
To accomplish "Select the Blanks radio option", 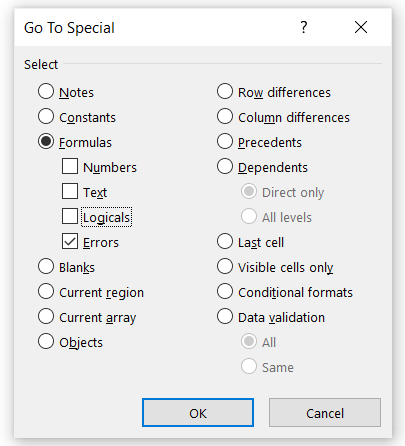I will coord(46,266).
